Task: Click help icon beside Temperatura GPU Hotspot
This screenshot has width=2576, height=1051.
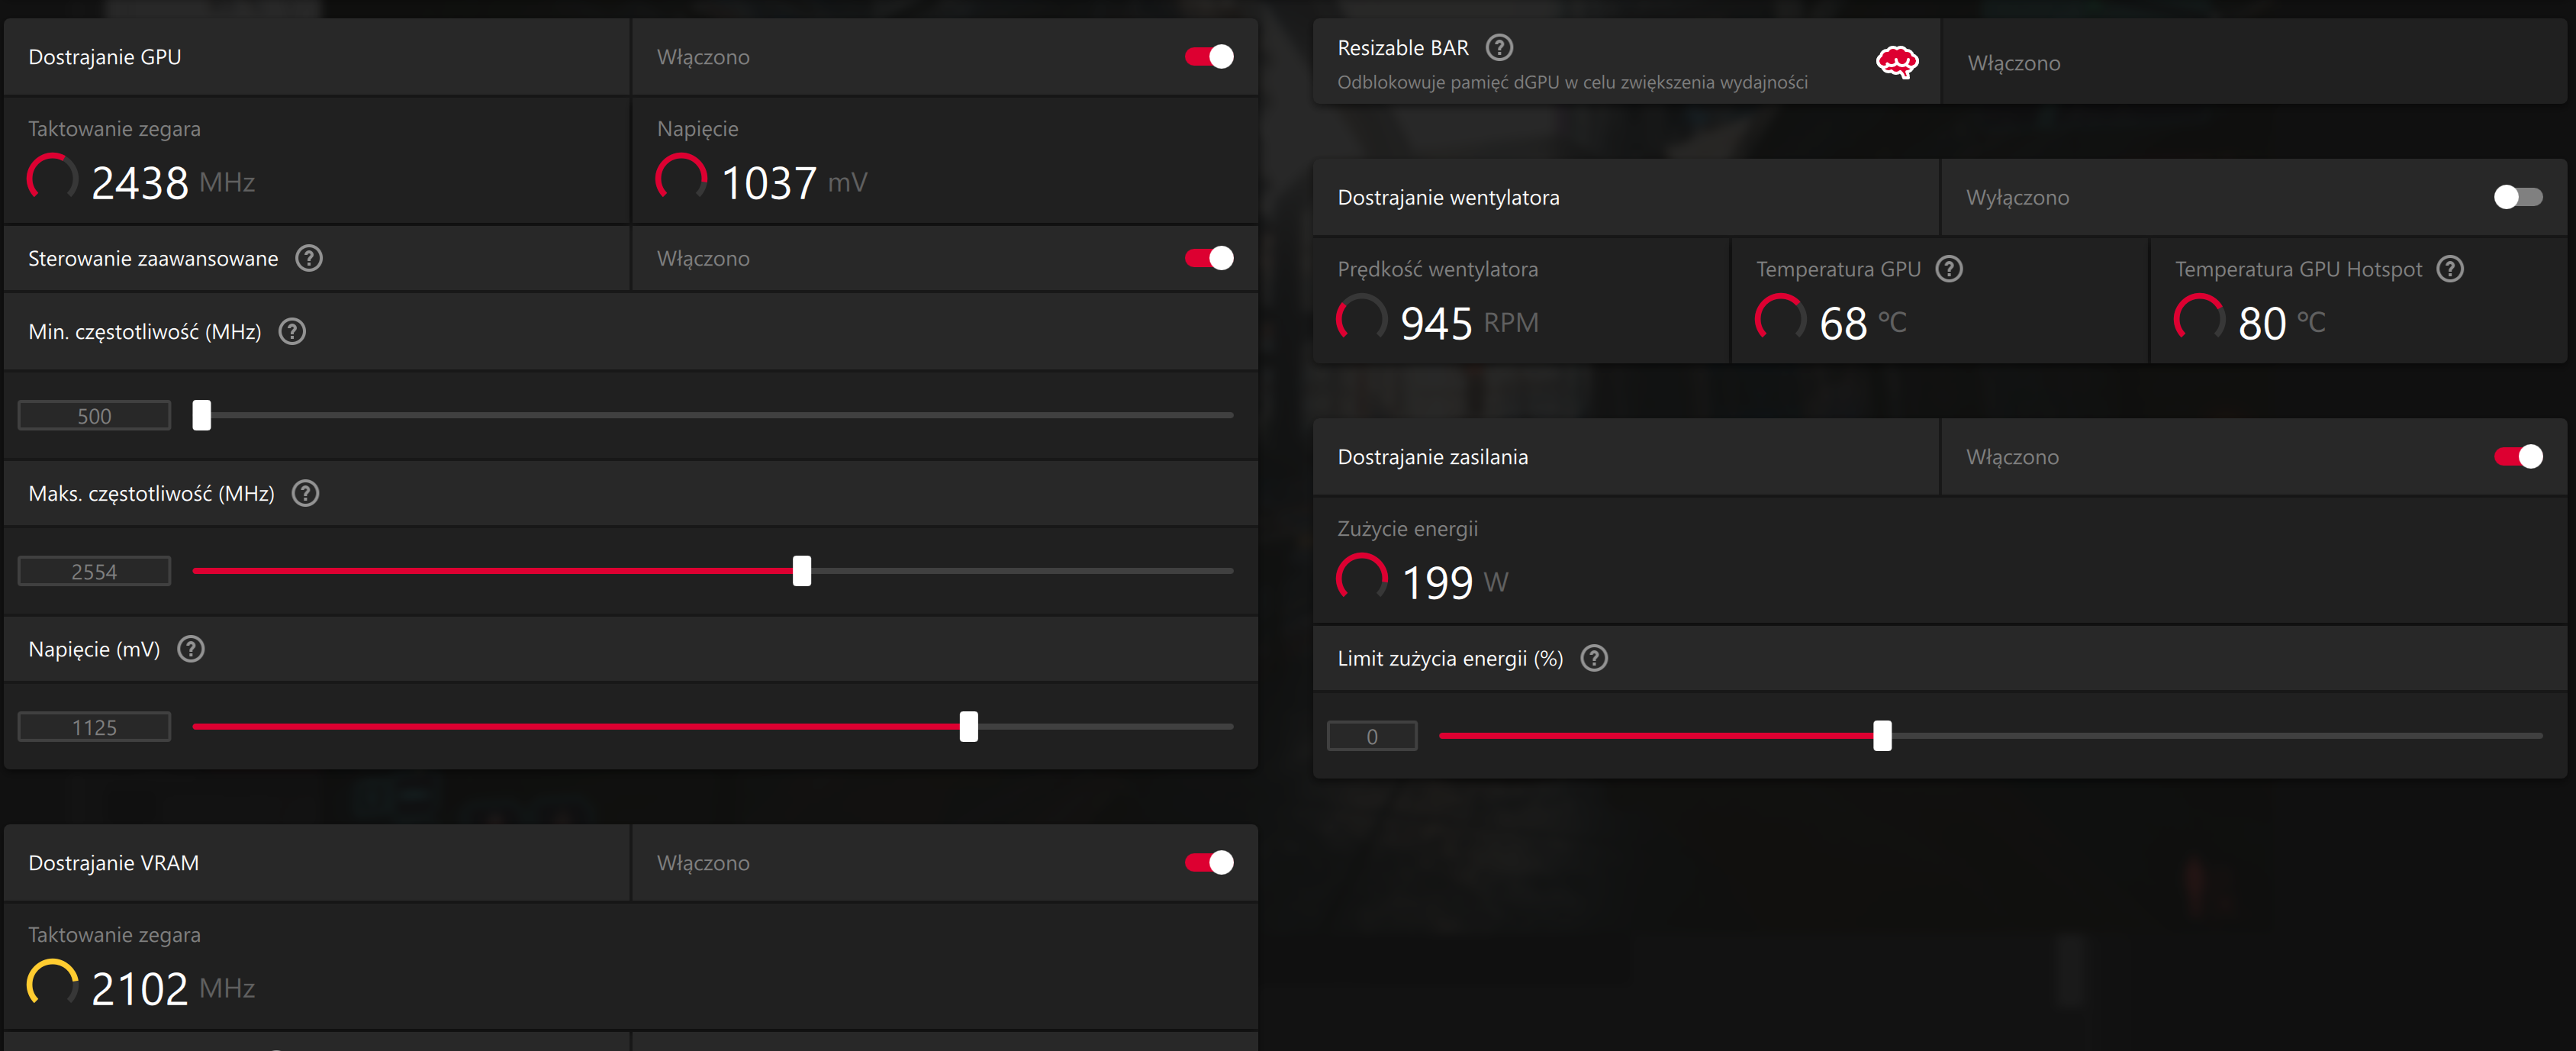Action: coord(2450,269)
